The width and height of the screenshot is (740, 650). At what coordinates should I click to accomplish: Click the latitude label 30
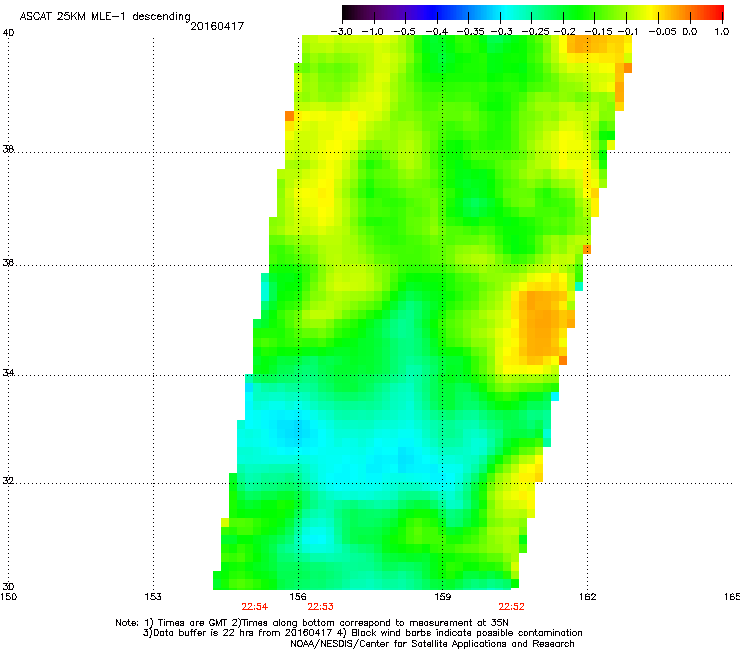pos(8,587)
